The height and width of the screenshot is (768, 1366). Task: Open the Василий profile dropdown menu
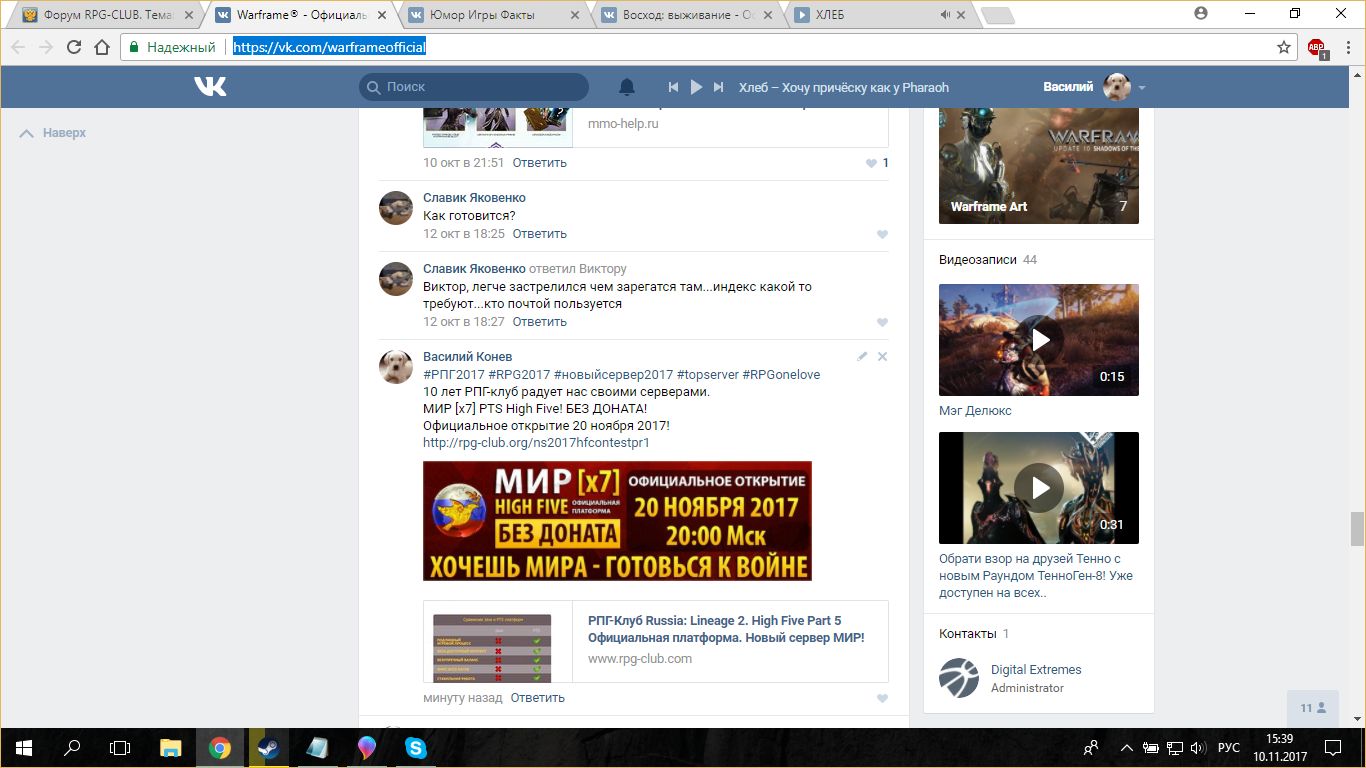pos(1141,87)
